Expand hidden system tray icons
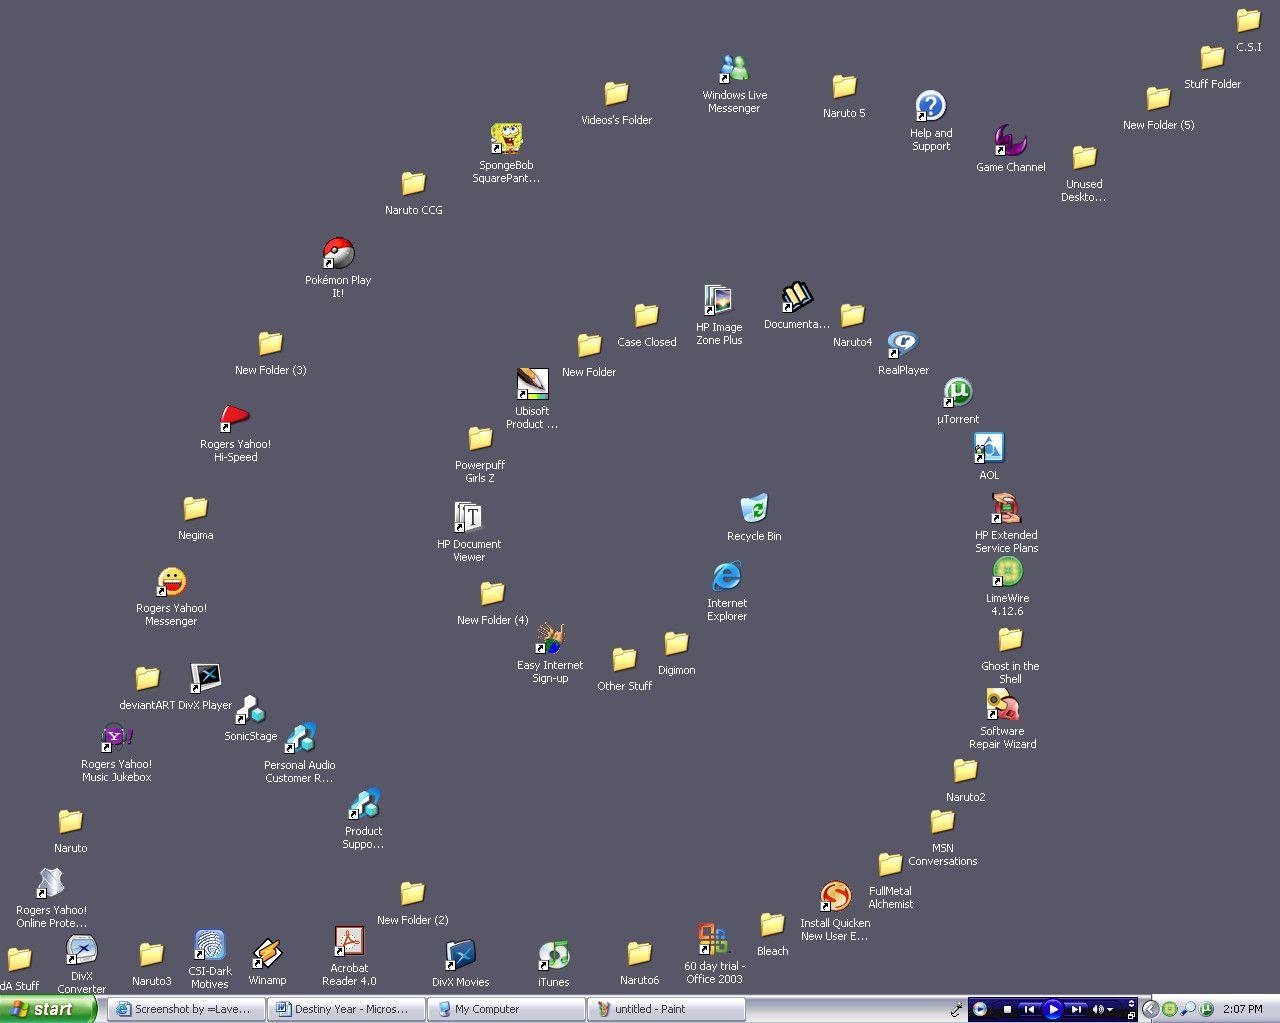 (1150, 1010)
